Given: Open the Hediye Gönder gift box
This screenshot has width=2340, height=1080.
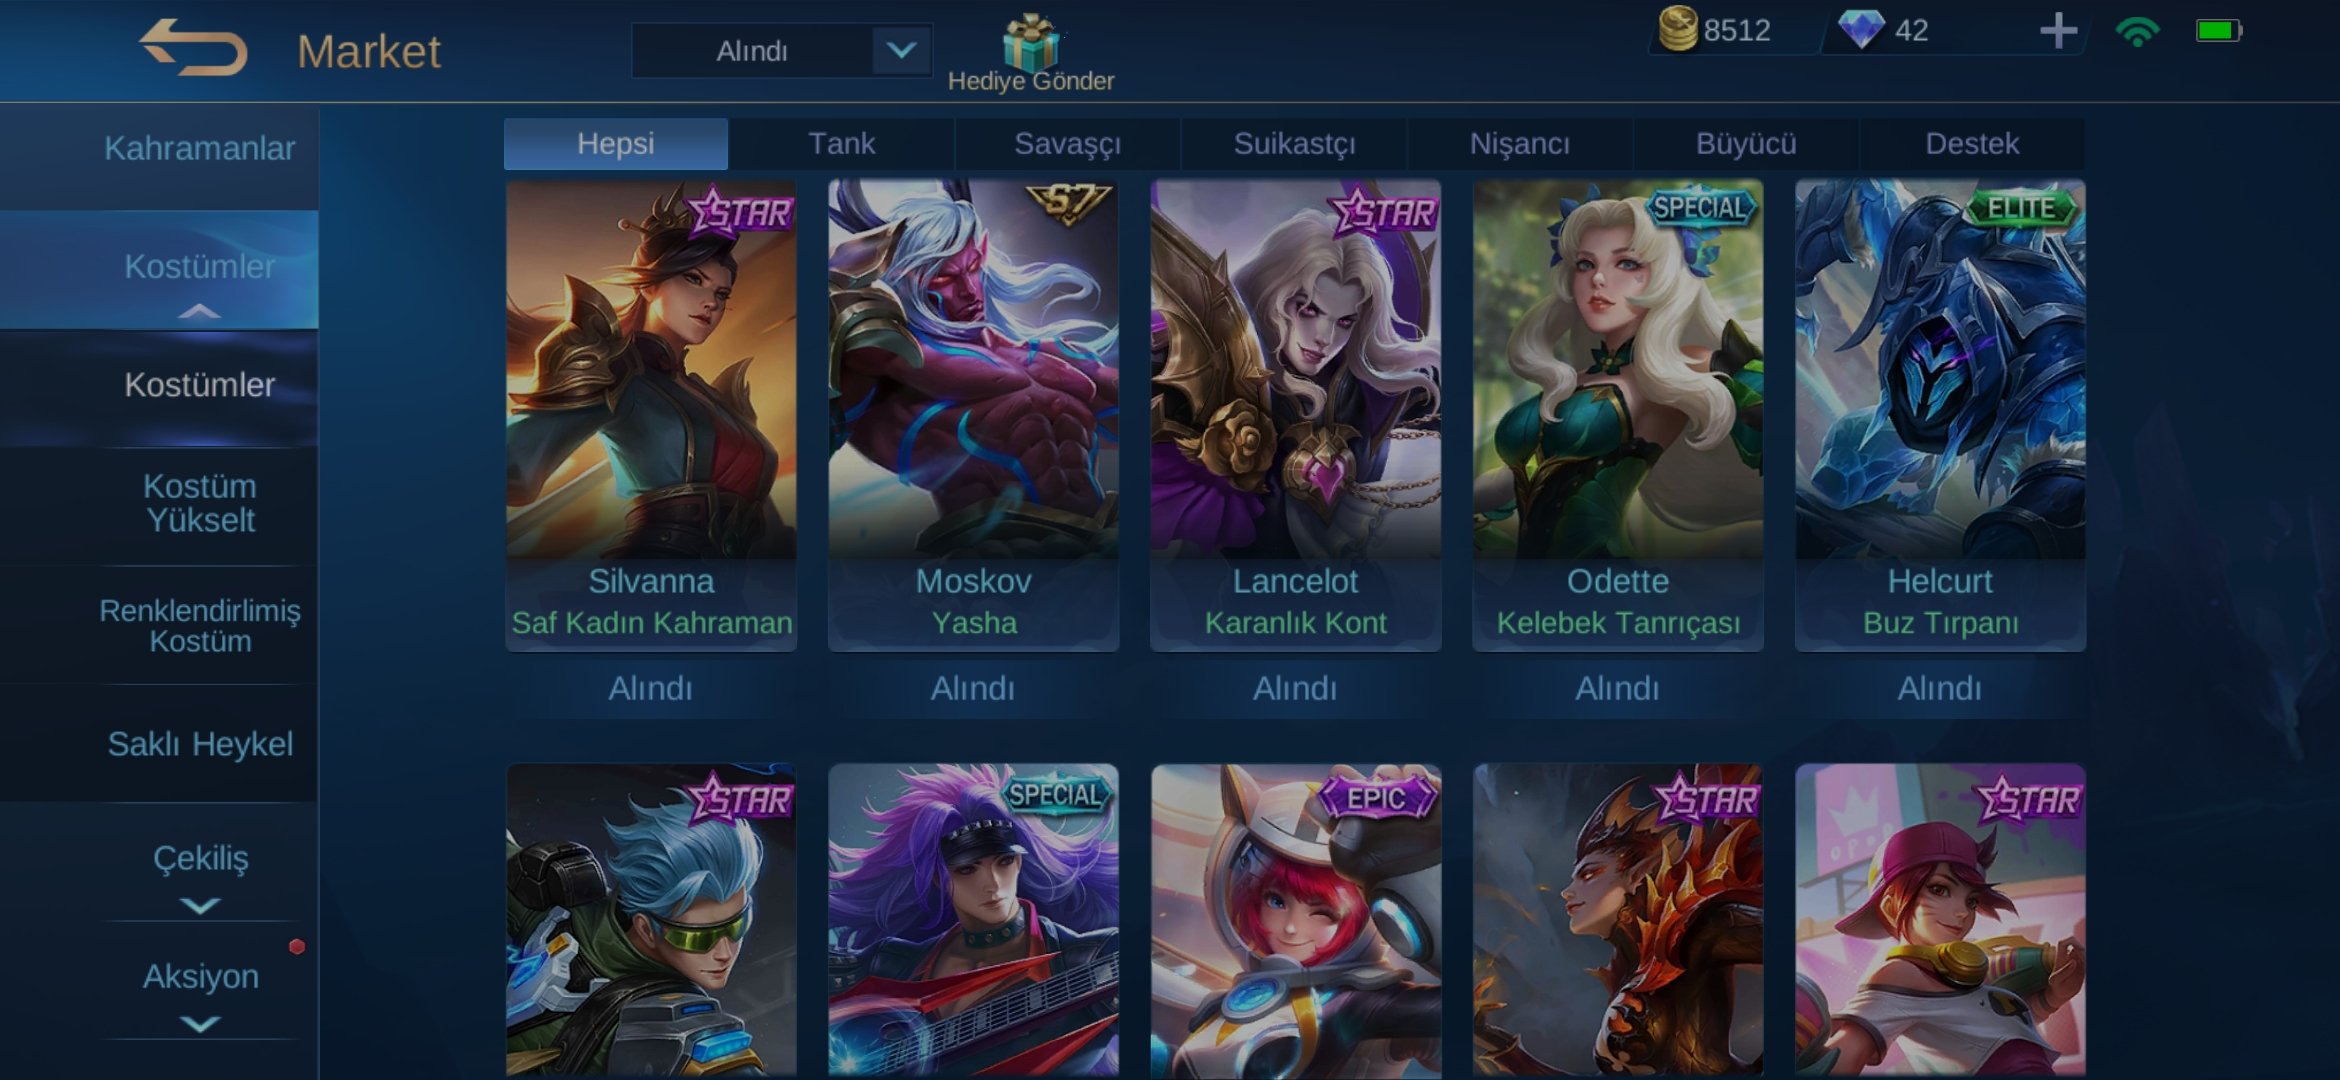Looking at the screenshot, I should click(1030, 42).
